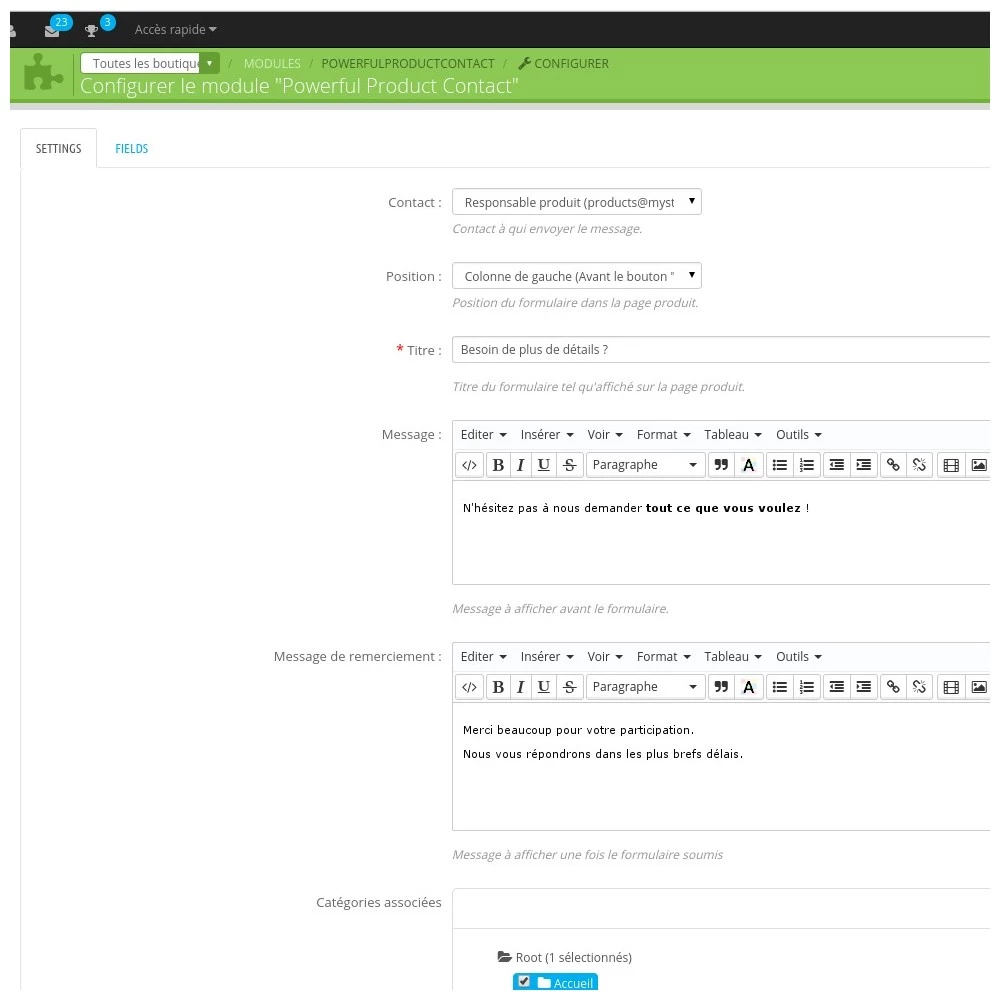Open Format menu in Message editor
Image resolution: width=1000 pixels, height=1000 pixels.
click(663, 434)
